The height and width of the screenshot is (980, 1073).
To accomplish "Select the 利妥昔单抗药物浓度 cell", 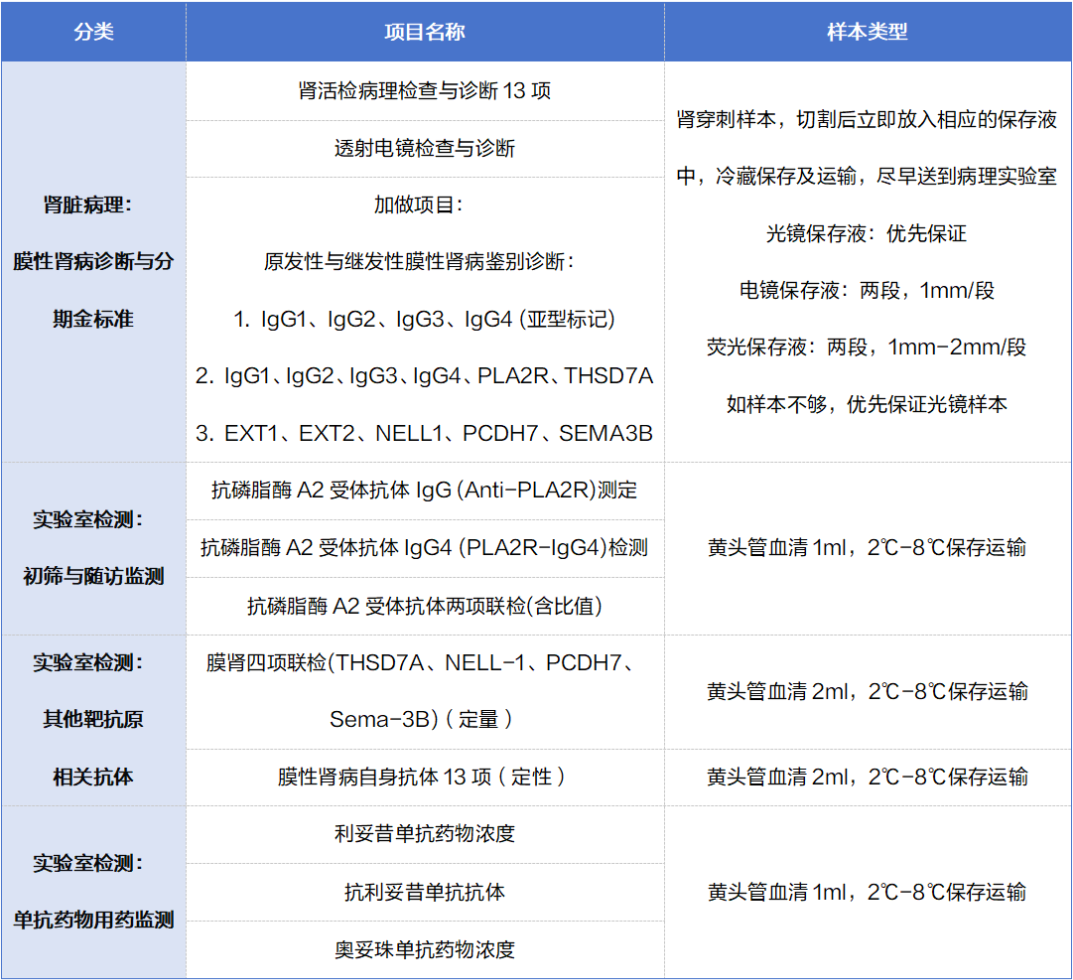I will pyautogui.click(x=424, y=834).
